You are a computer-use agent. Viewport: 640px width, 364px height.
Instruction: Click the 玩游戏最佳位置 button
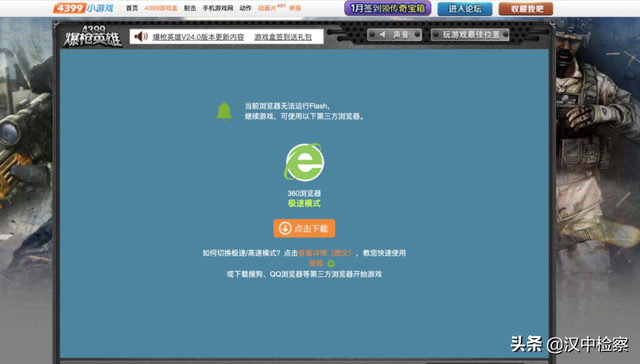(470, 35)
